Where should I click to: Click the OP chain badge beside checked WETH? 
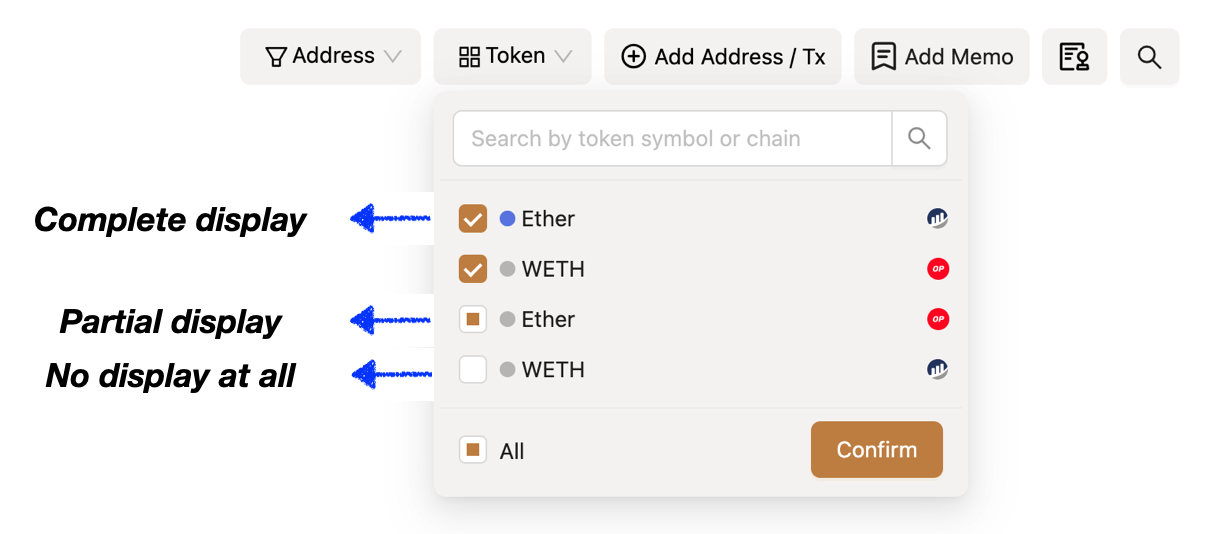click(938, 269)
